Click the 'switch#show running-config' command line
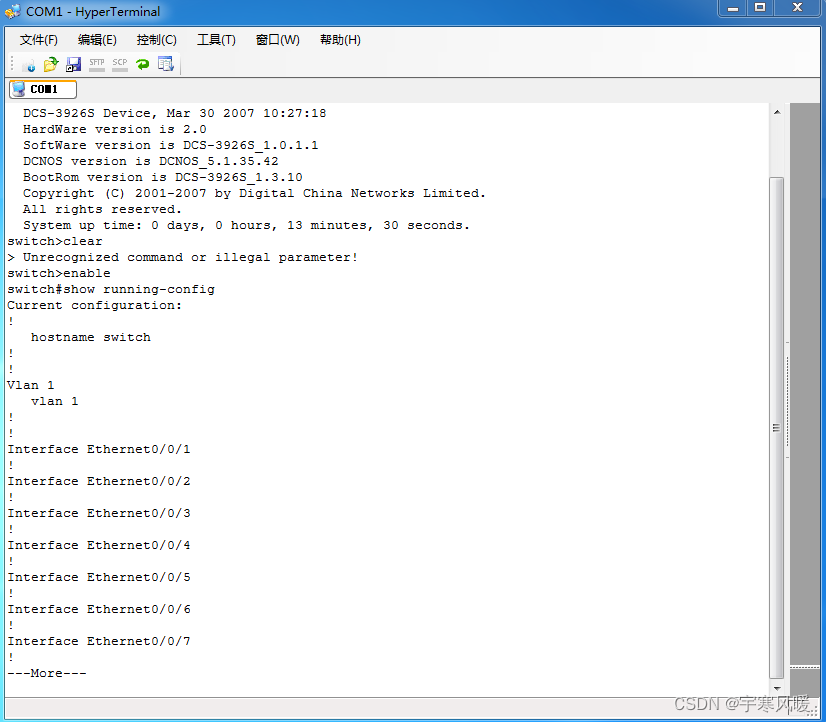This screenshot has height=722, width=826. coord(111,290)
